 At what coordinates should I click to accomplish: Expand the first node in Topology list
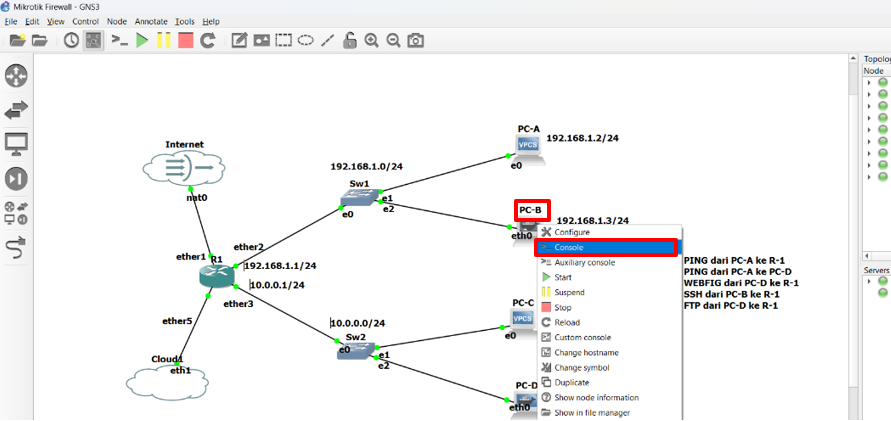[x=869, y=83]
